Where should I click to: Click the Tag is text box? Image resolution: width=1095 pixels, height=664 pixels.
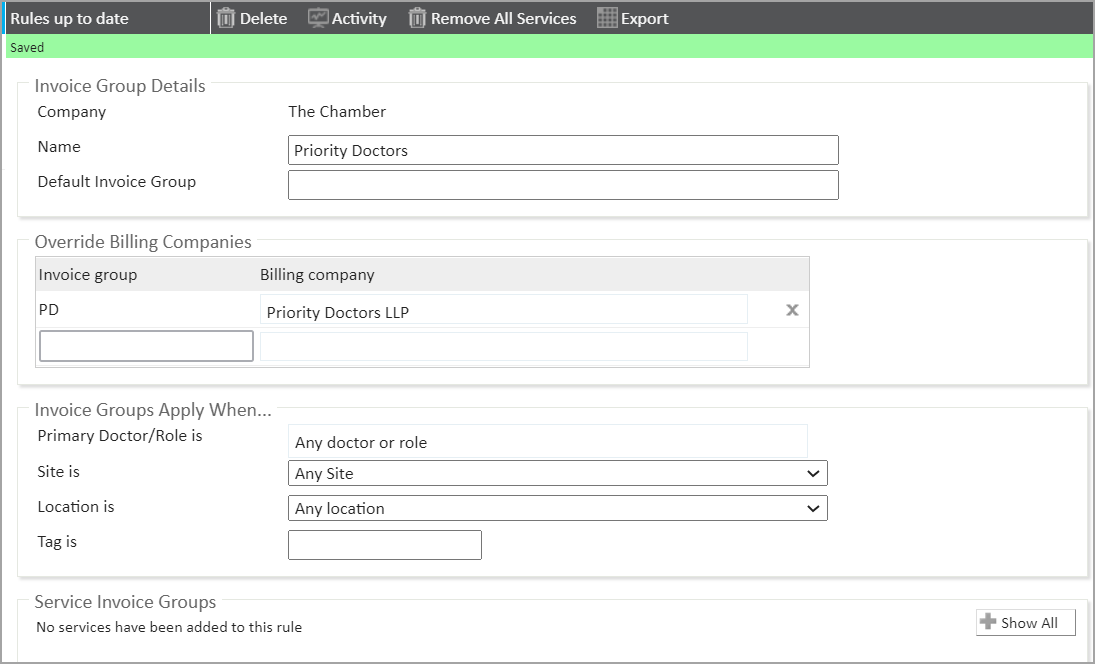(384, 545)
